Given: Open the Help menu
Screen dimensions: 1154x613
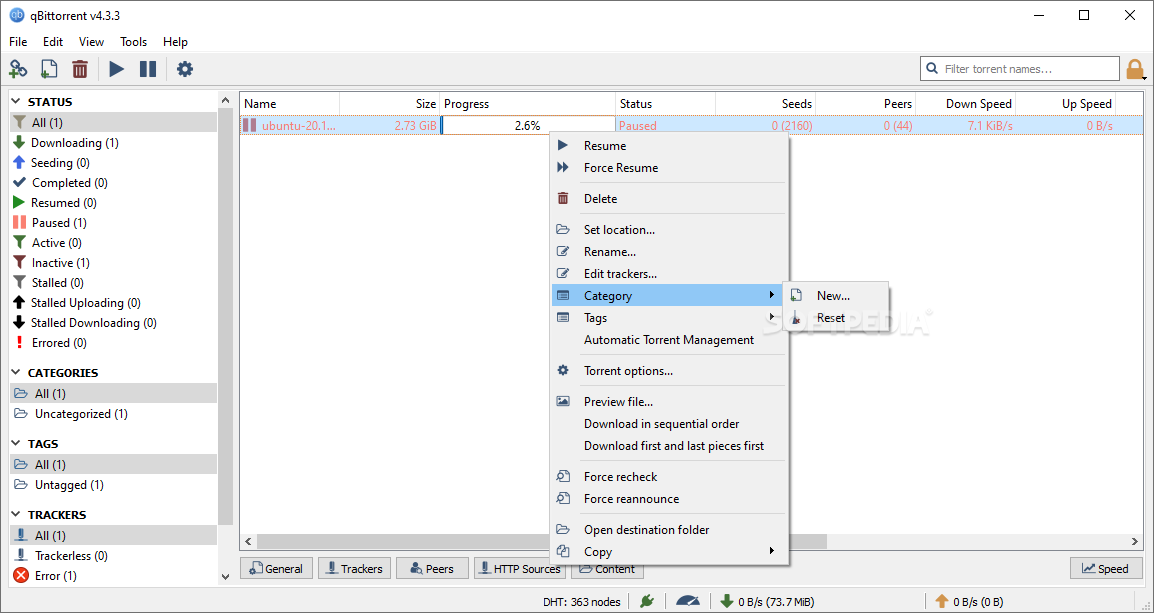Looking at the screenshot, I should pyautogui.click(x=175, y=42).
